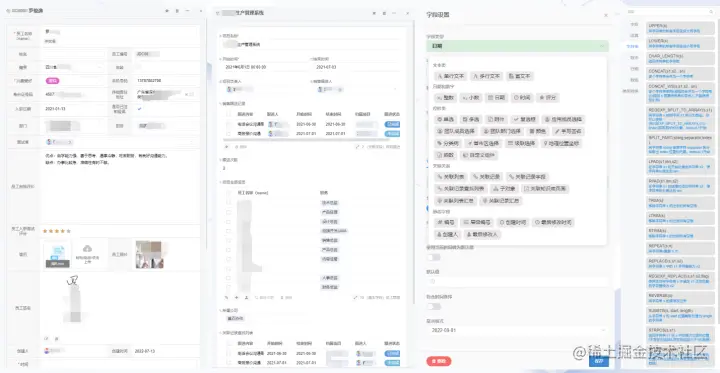Click the pin icon in employee window header

[x=167, y=11]
